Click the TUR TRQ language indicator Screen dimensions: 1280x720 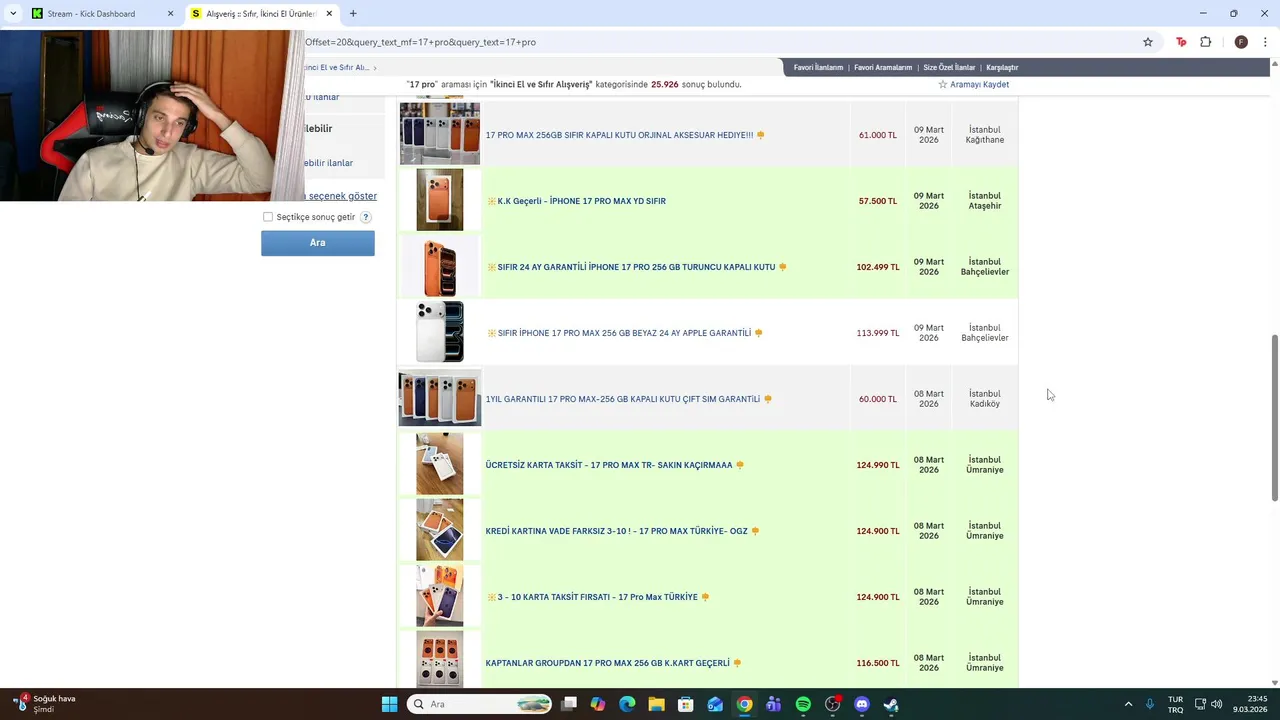coord(1176,704)
